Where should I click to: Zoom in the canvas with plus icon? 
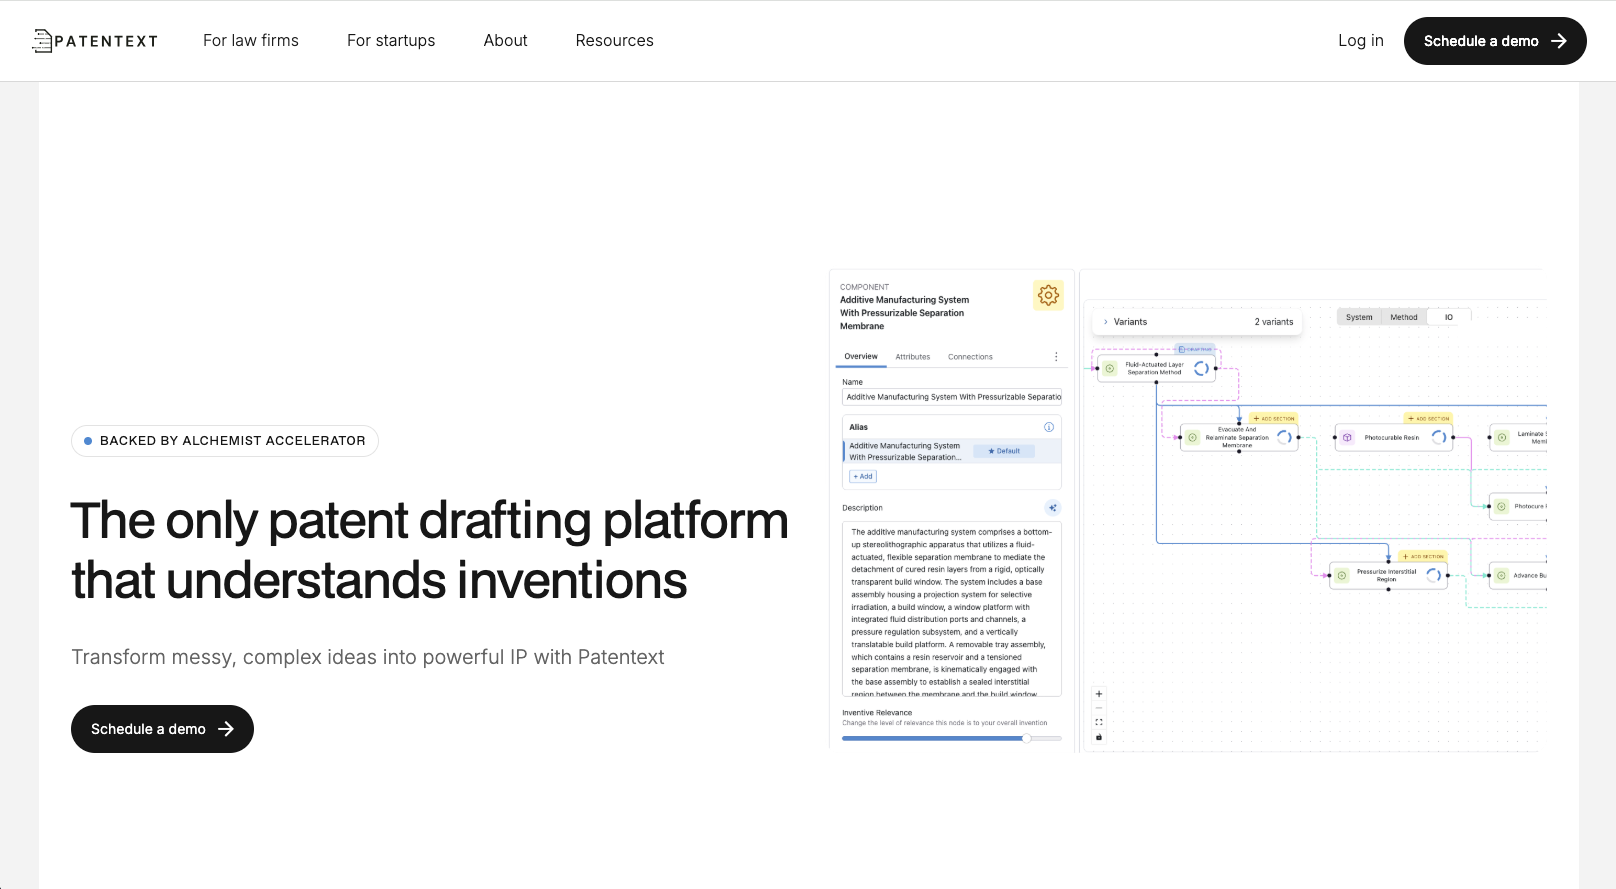point(1099,694)
